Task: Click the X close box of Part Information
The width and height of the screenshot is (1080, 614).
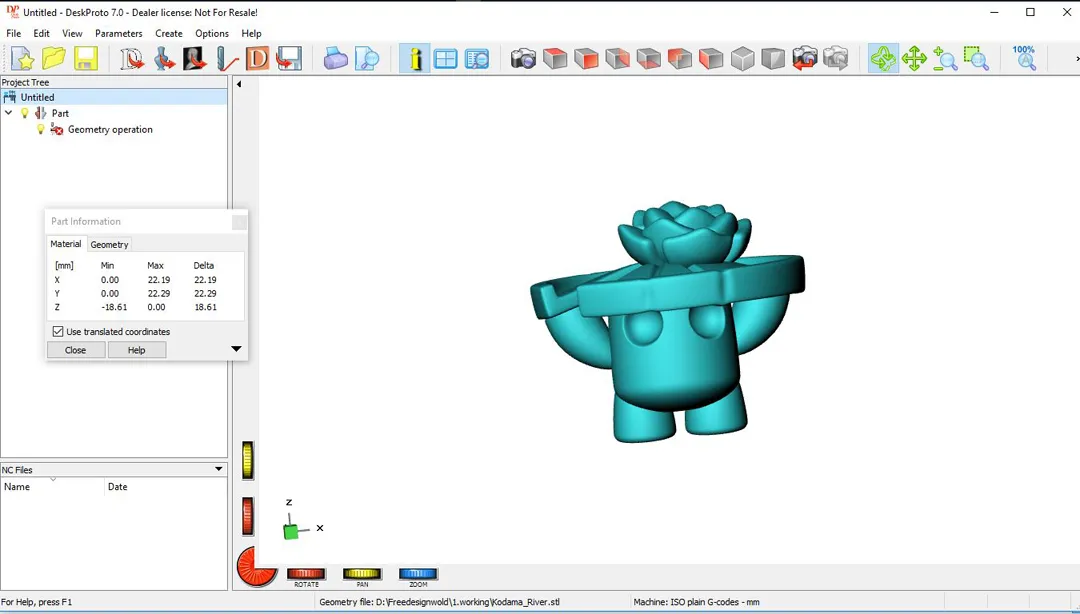Action: 239,222
